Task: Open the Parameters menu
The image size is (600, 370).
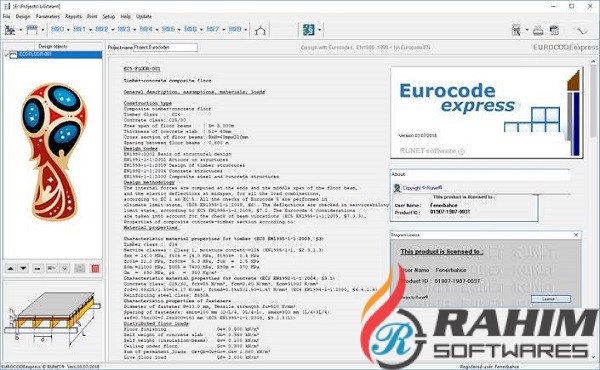Action: [47, 16]
